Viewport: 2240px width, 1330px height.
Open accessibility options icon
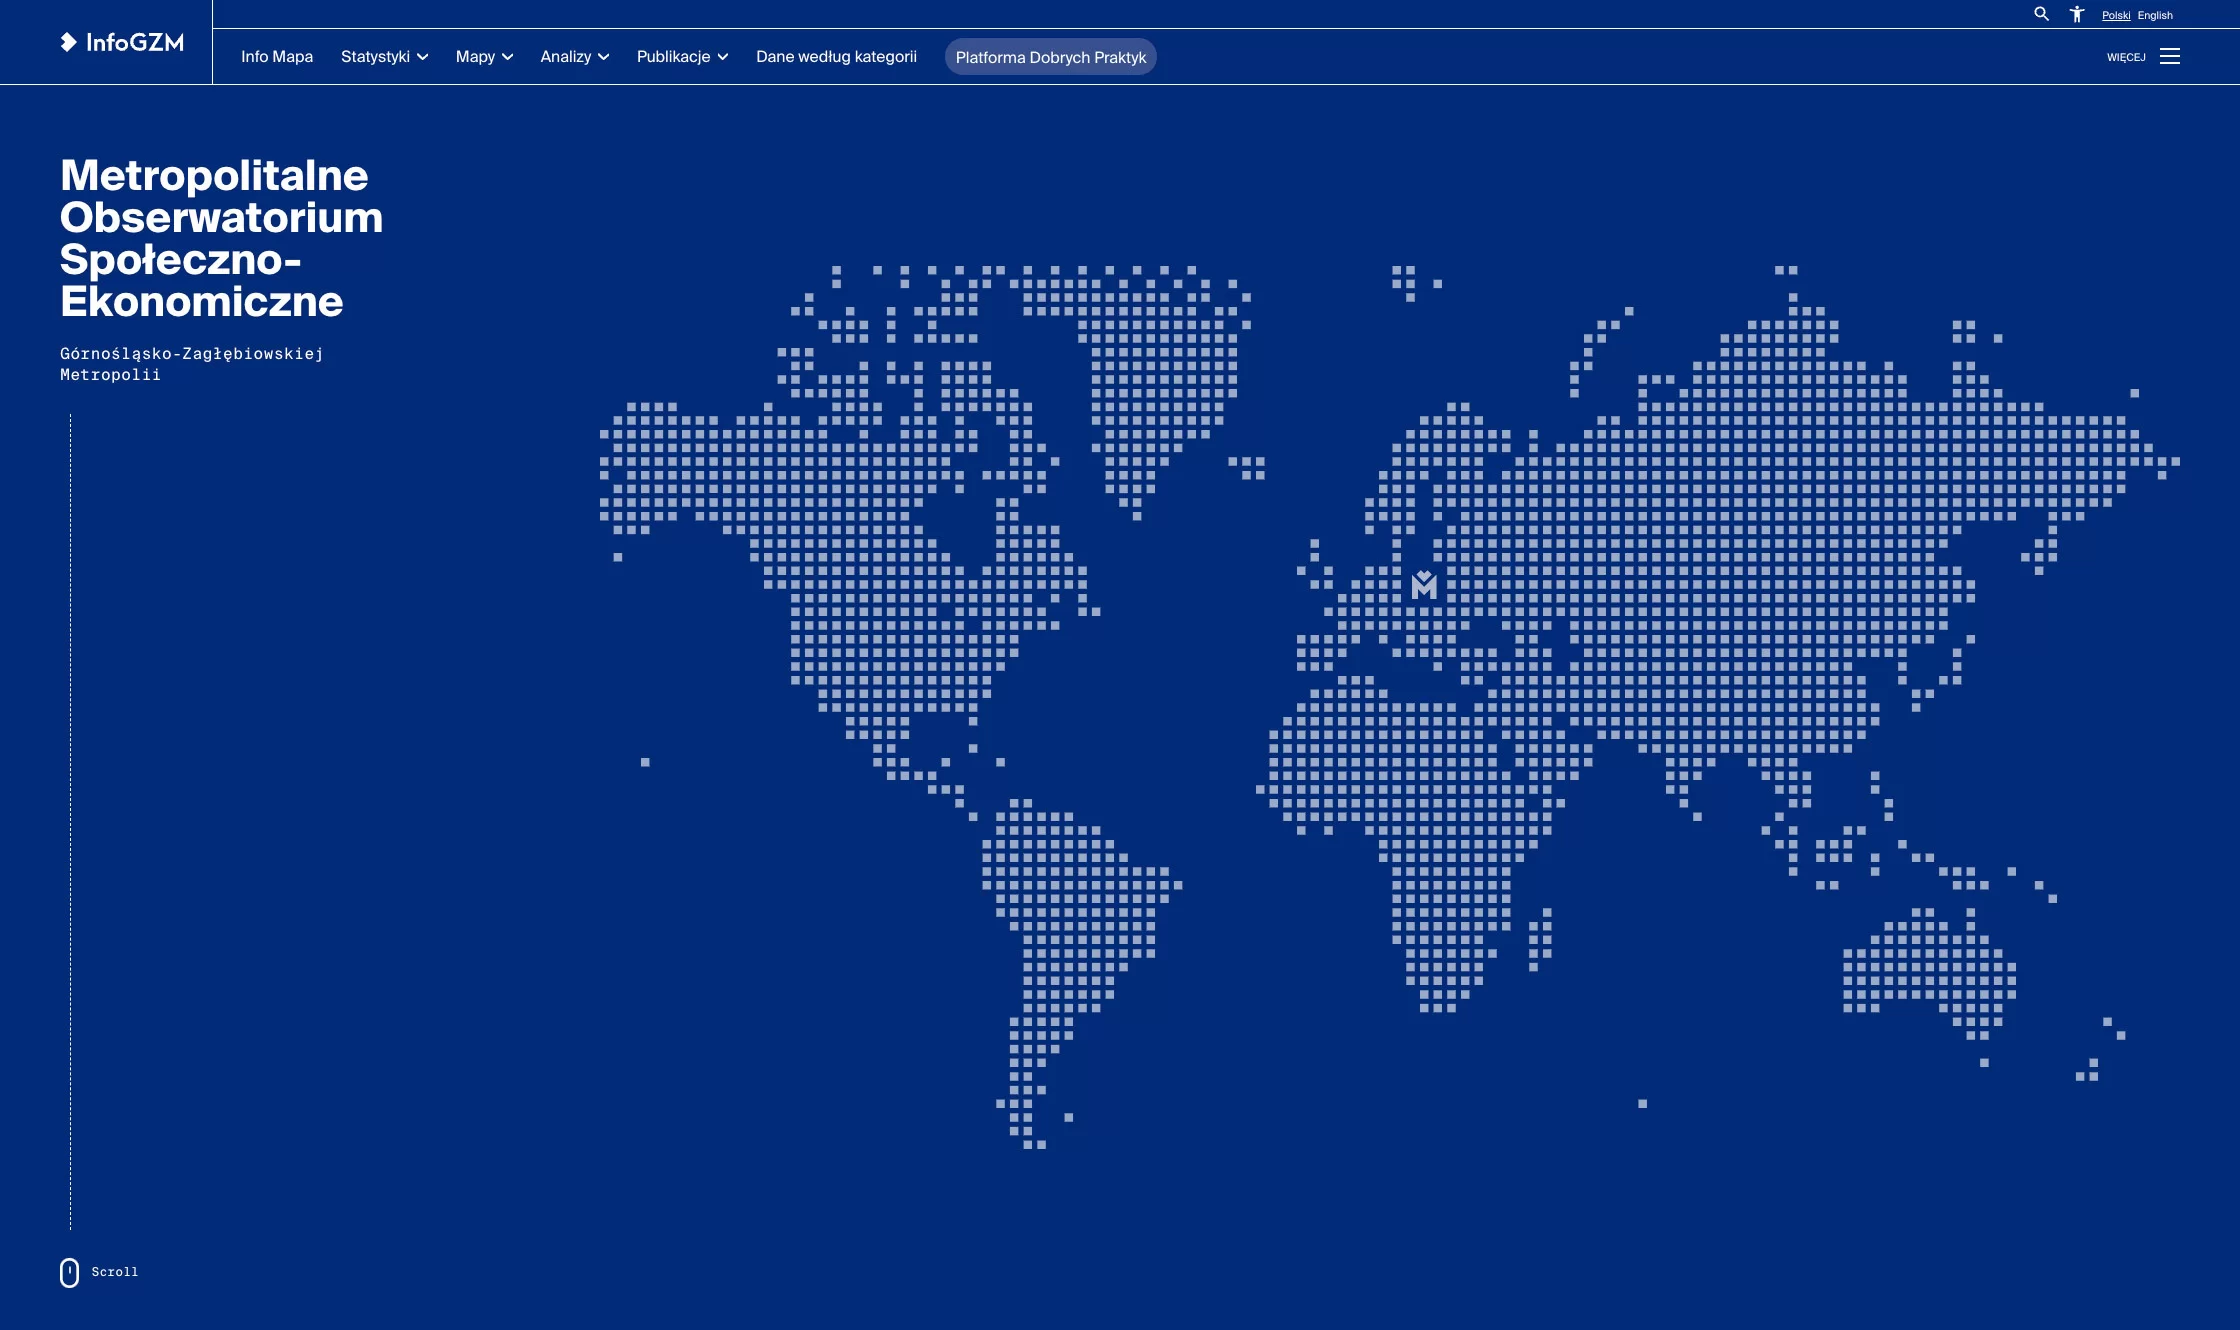[2077, 14]
